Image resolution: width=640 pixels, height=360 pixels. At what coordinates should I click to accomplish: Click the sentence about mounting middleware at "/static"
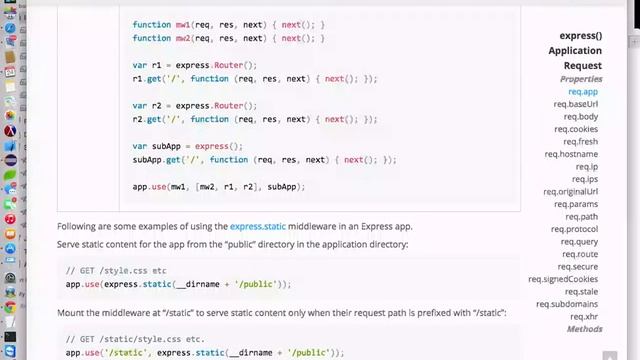point(282,313)
